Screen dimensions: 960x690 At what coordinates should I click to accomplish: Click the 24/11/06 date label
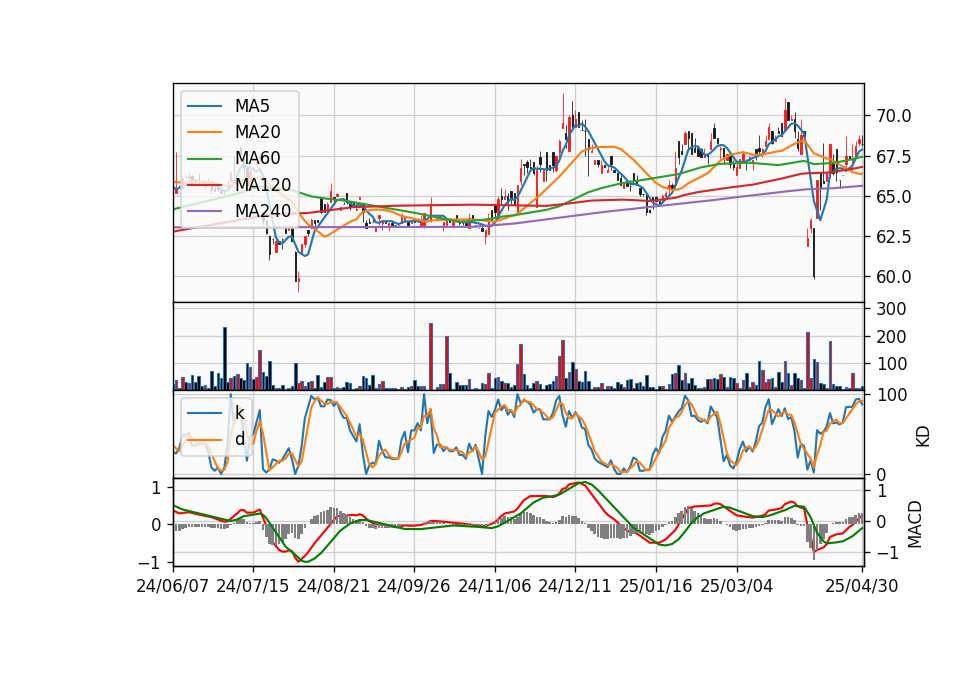pos(495,587)
